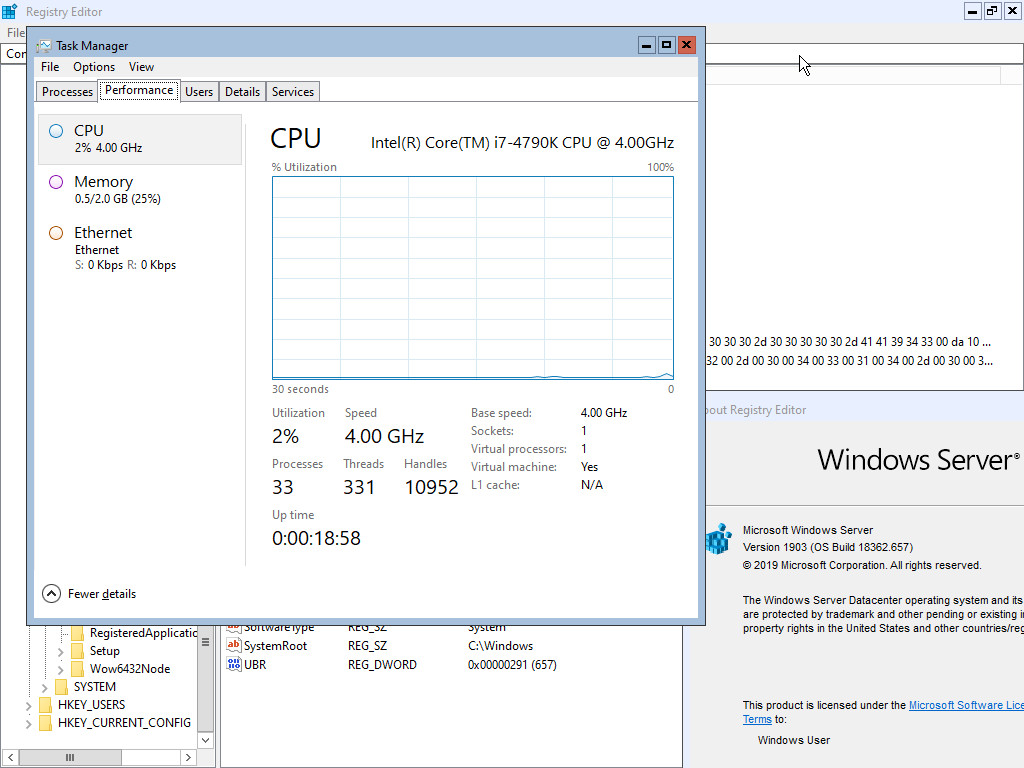Click the UBR data value "0x00000291 (657)"
Image resolution: width=1024 pixels, height=768 pixels.
[x=512, y=665]
